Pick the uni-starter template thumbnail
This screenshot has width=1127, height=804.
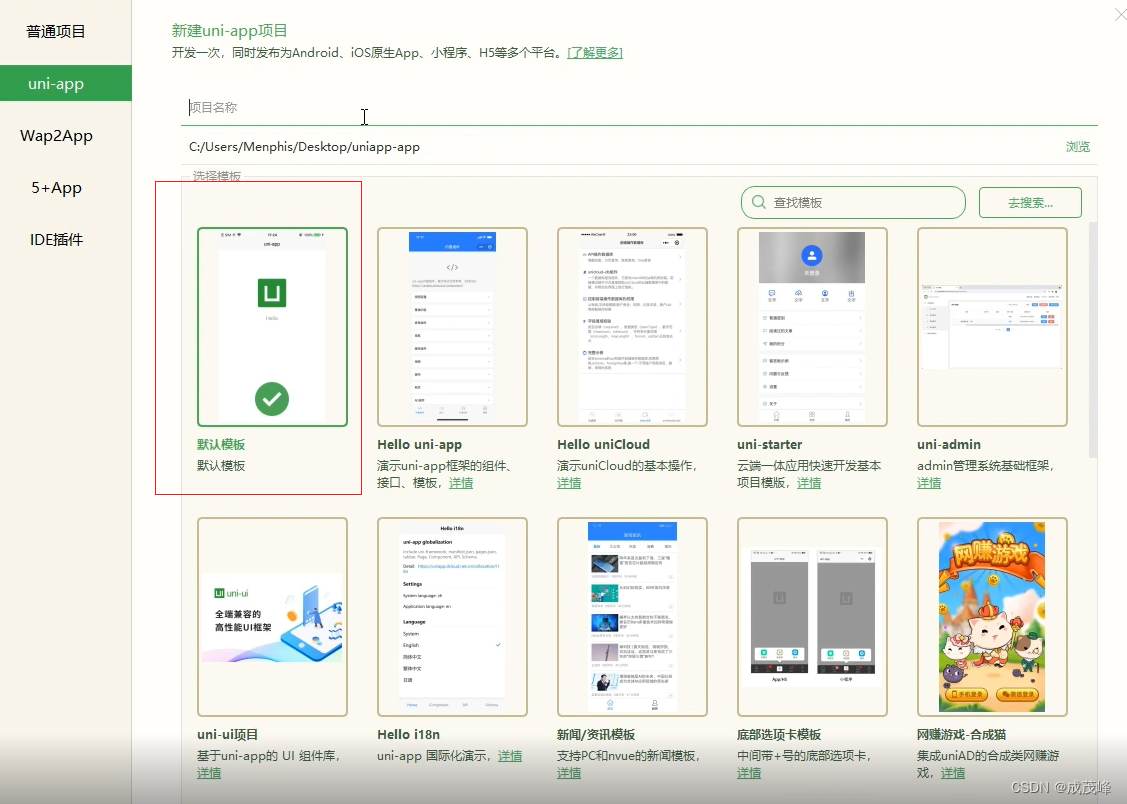[812, 327]
